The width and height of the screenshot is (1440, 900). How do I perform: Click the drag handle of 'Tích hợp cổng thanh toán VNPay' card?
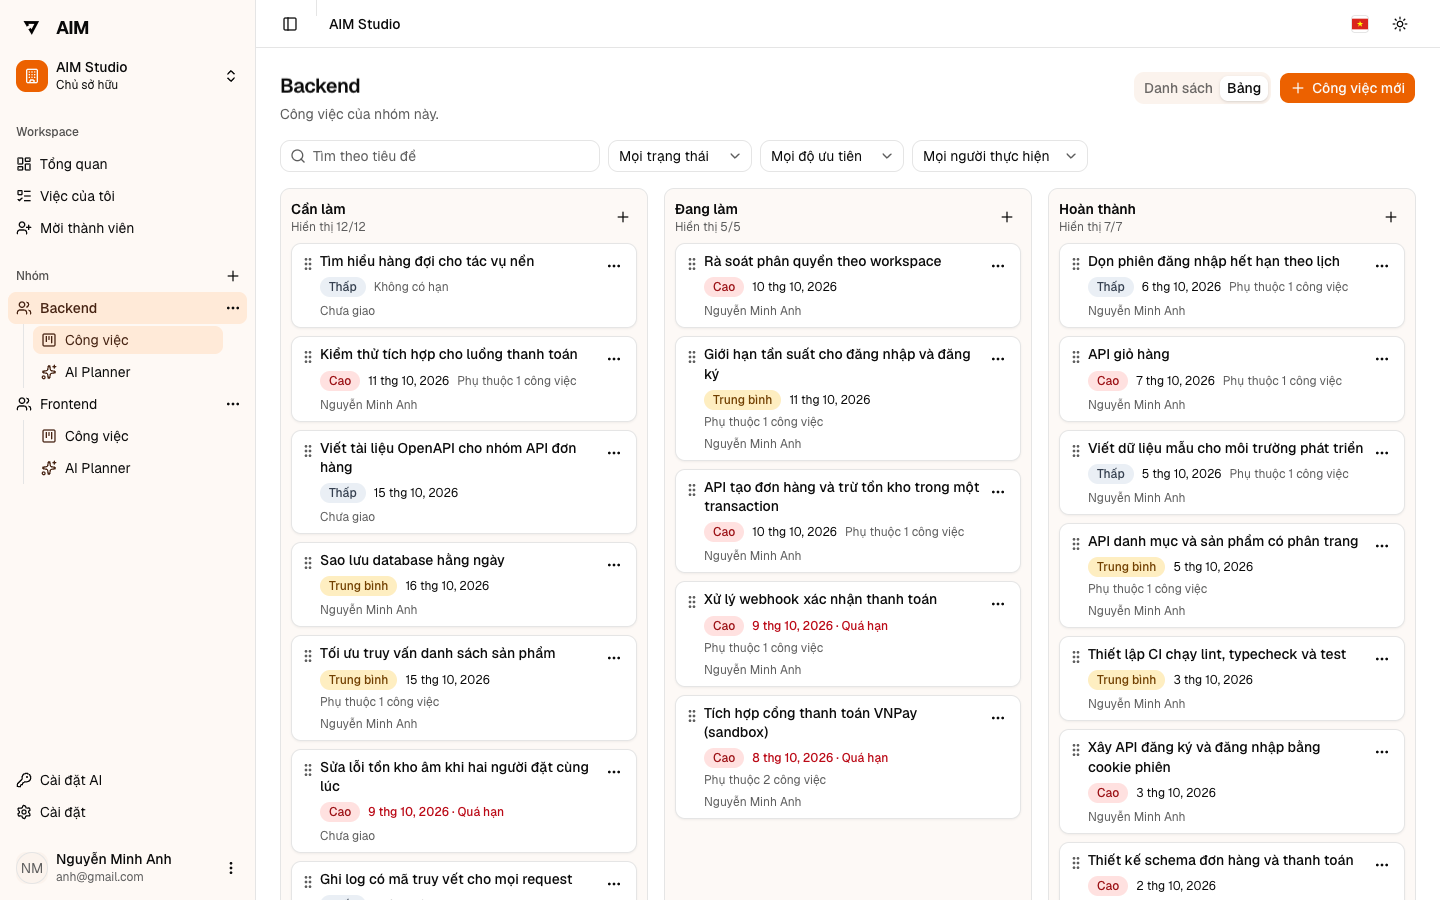pos(692,716)
